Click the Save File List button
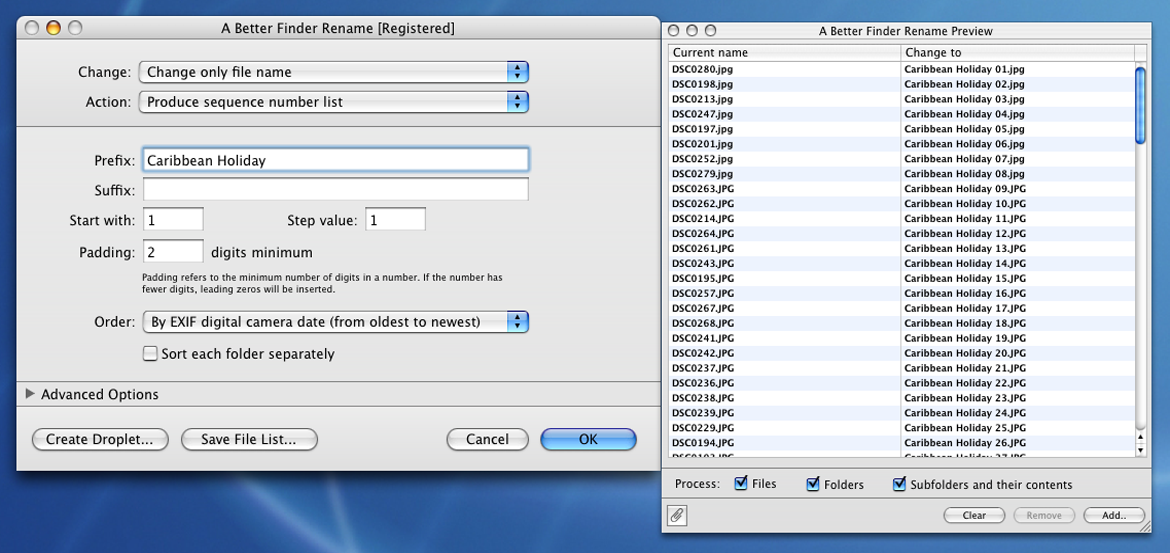 click(x=249, y=440)
